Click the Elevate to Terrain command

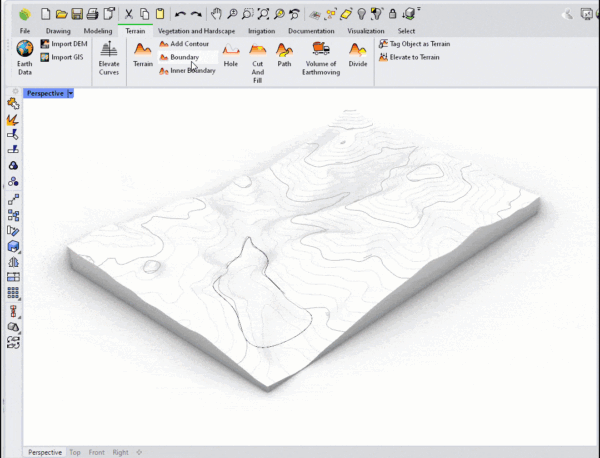pos(409,57)
